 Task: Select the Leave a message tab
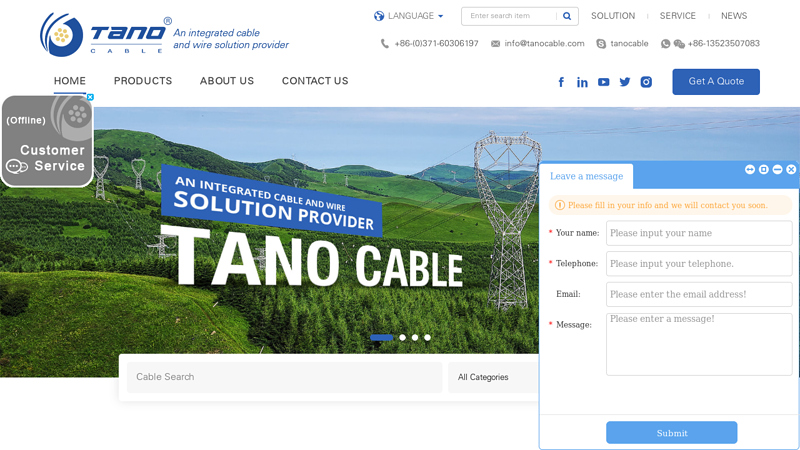tap(586, 177)
